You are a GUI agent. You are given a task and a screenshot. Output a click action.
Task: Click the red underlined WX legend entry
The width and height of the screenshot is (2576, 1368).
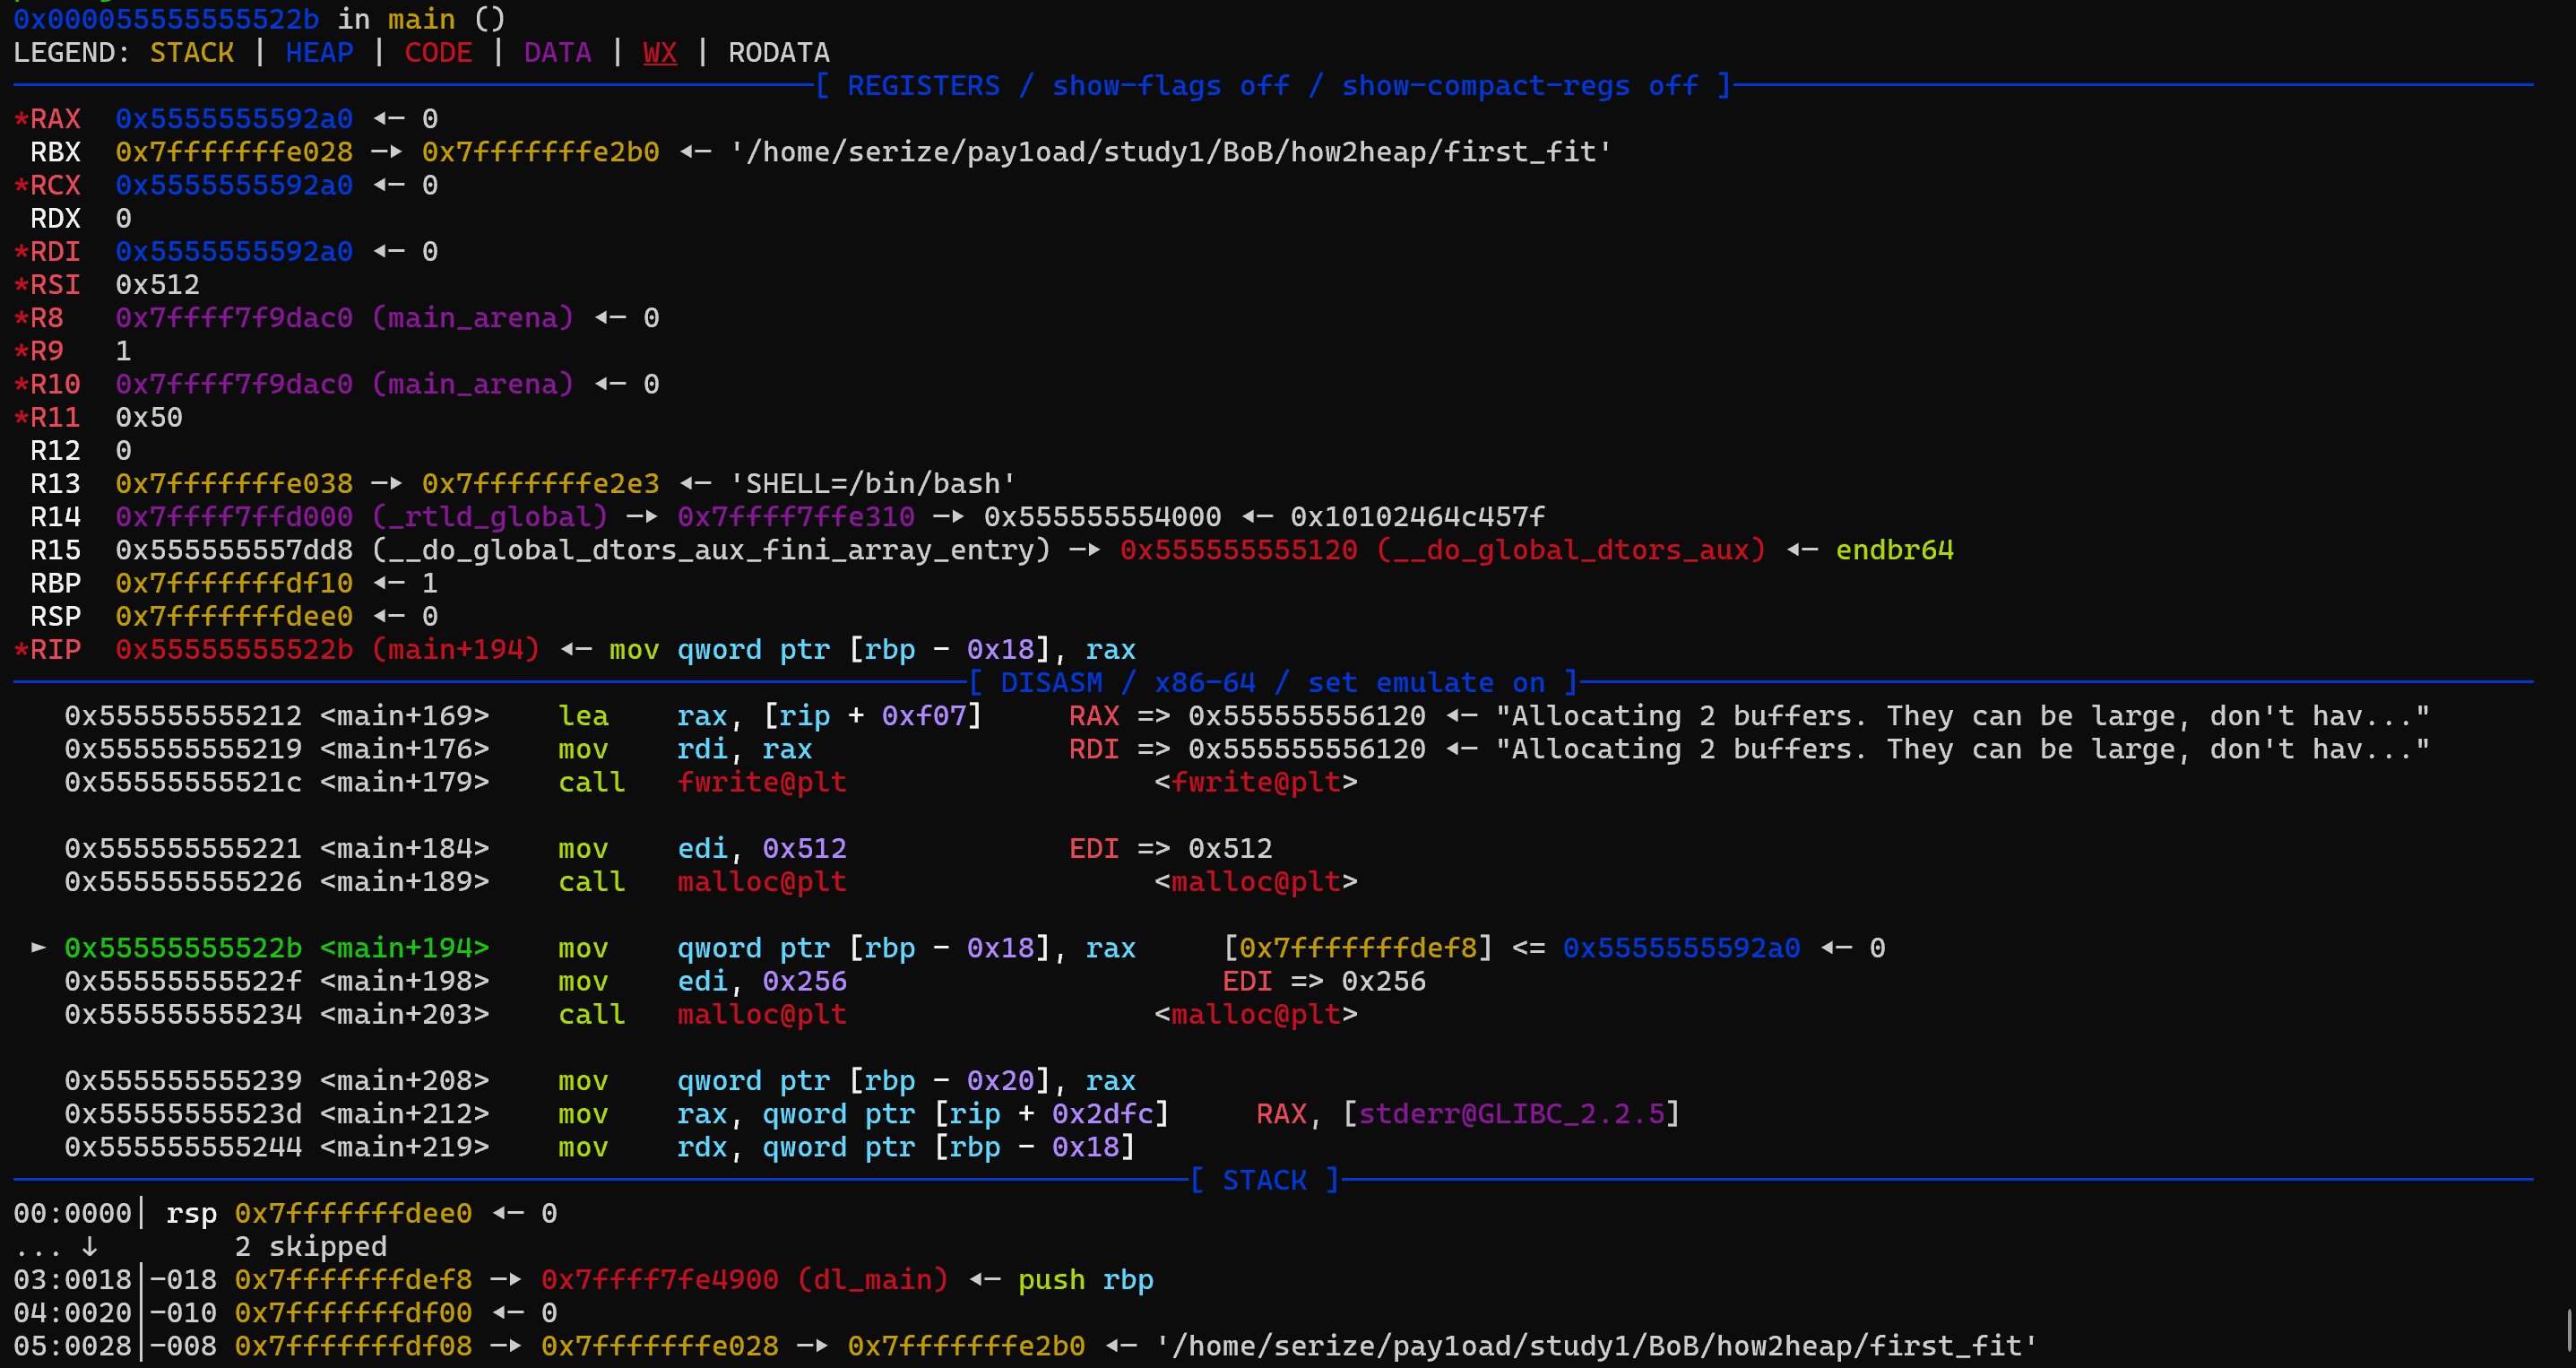[659, 53]
